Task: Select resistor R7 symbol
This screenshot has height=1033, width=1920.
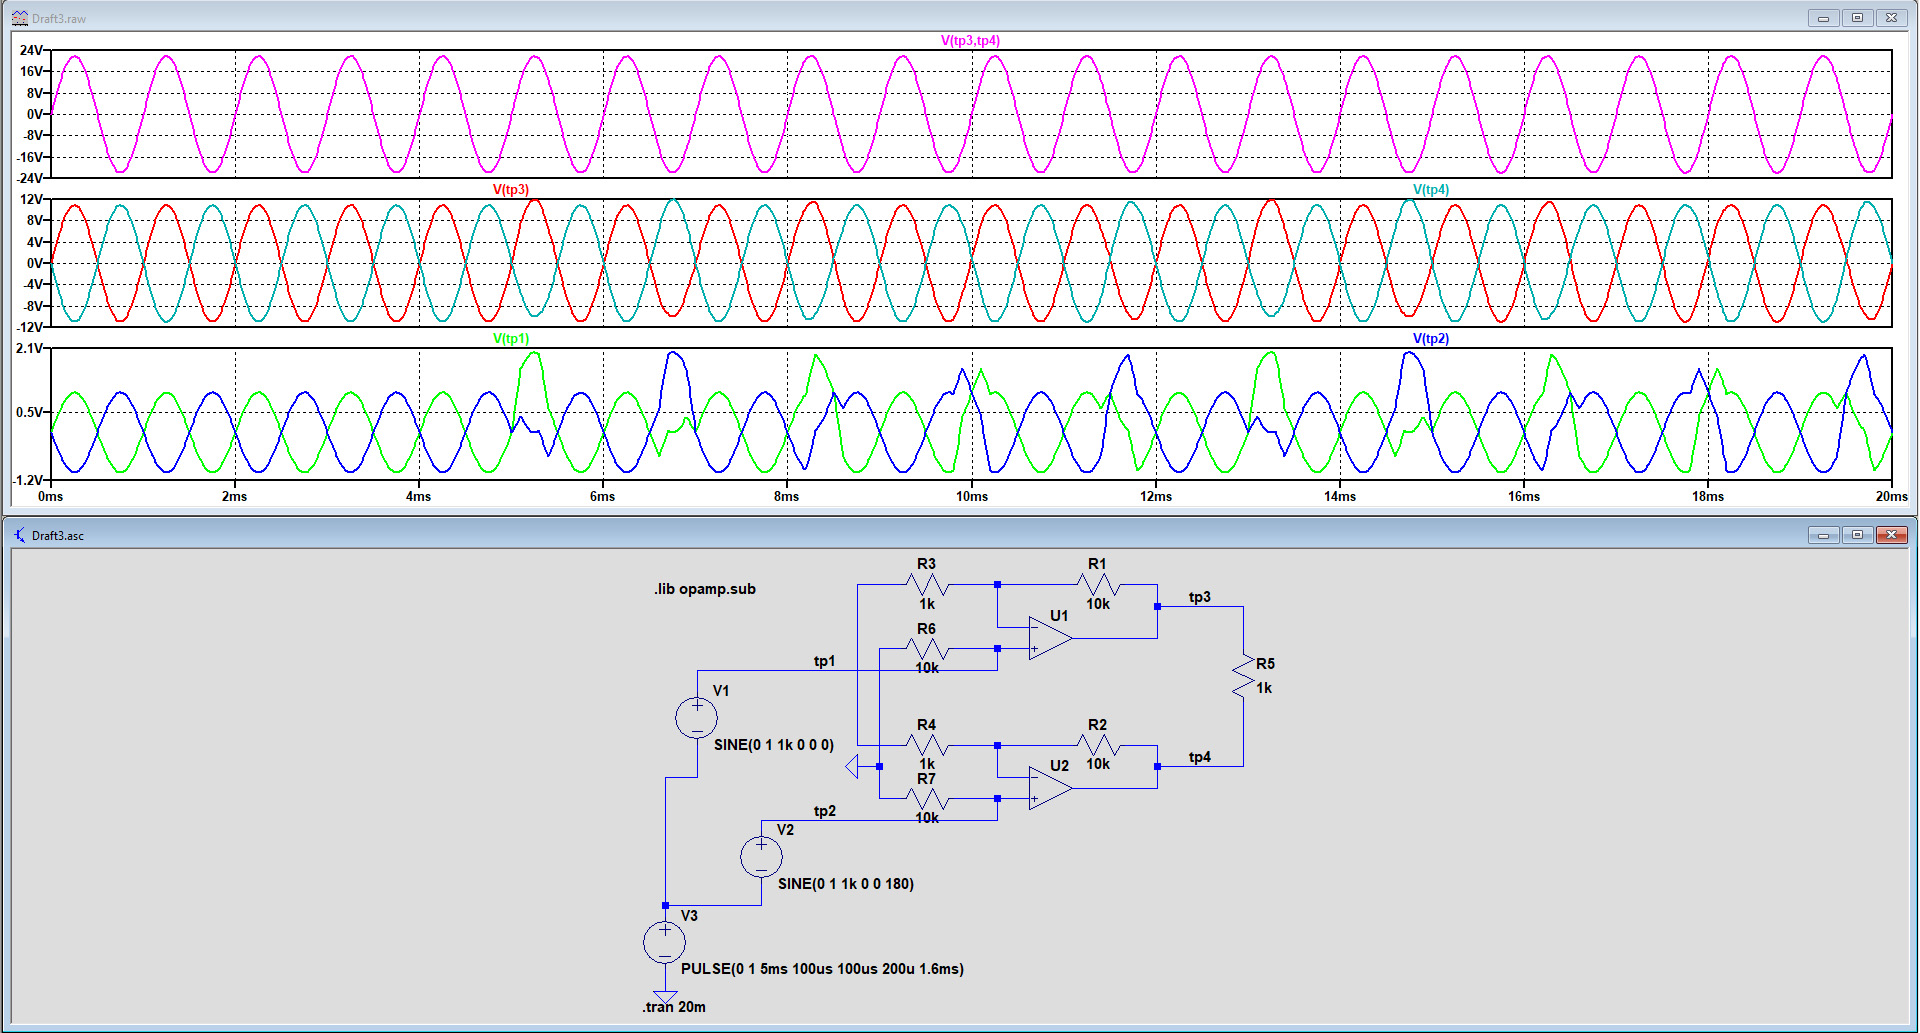Action: point(927,798)
